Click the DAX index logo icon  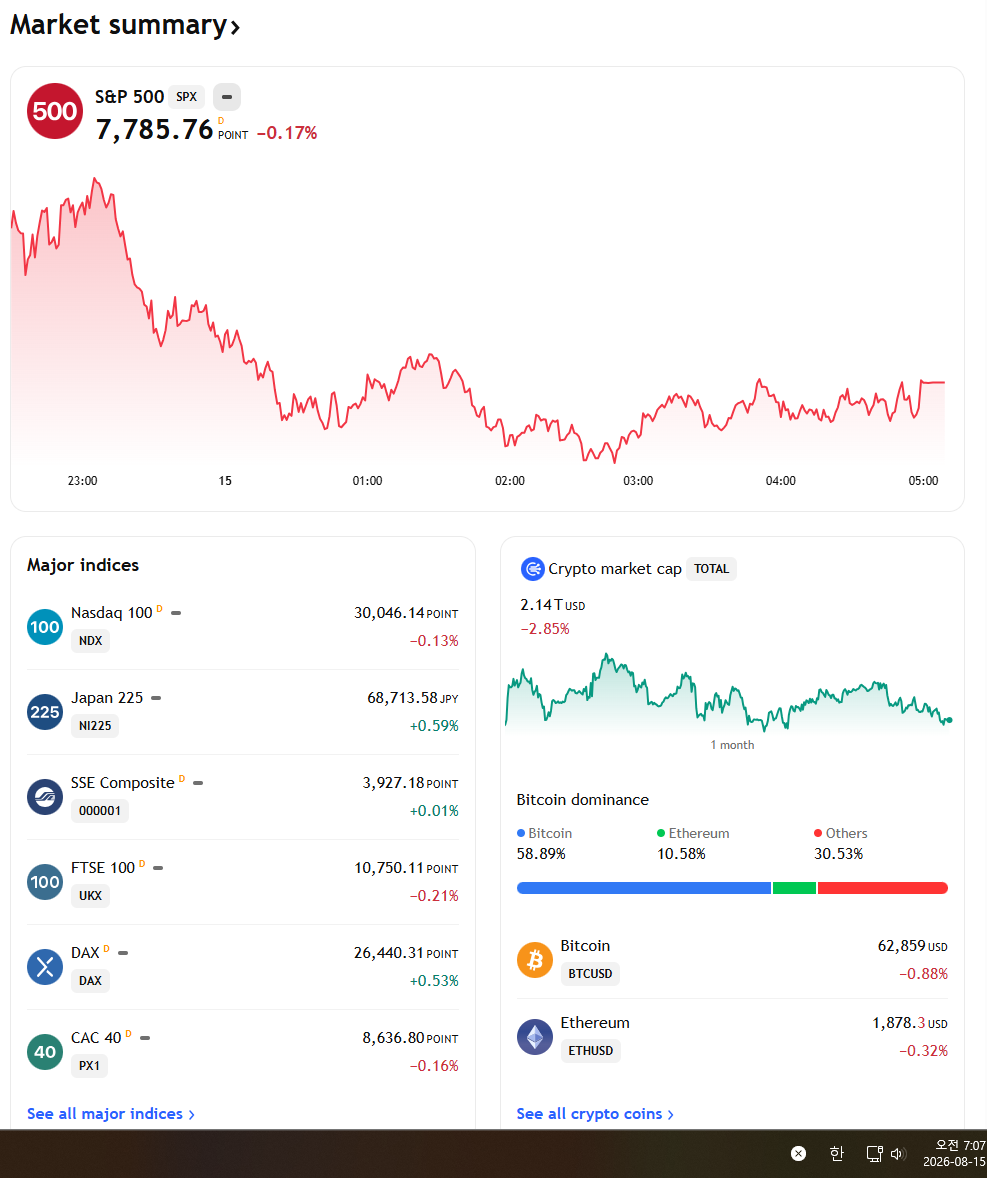tap(45, 966)
